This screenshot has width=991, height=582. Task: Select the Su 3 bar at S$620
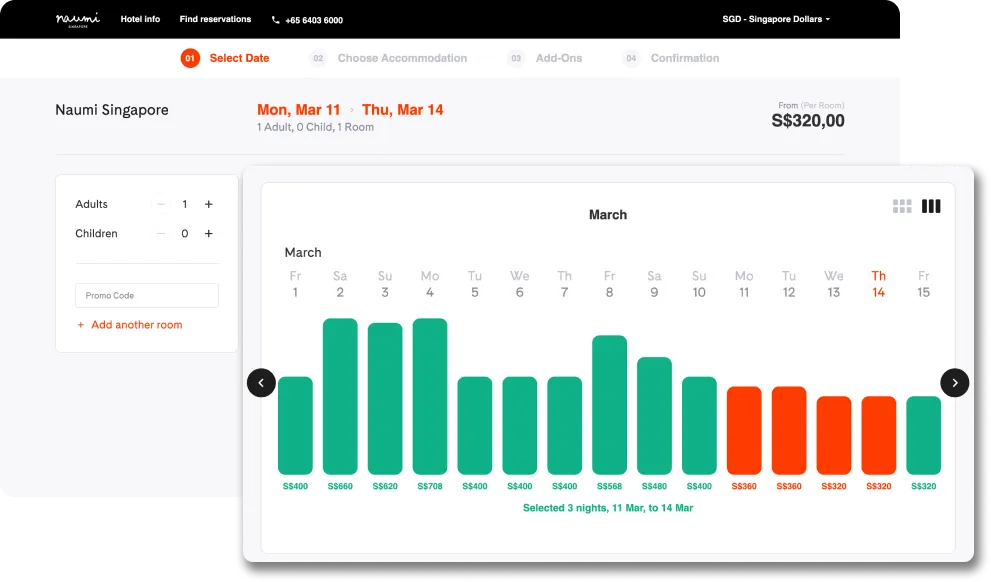click(x=385, y=399)
